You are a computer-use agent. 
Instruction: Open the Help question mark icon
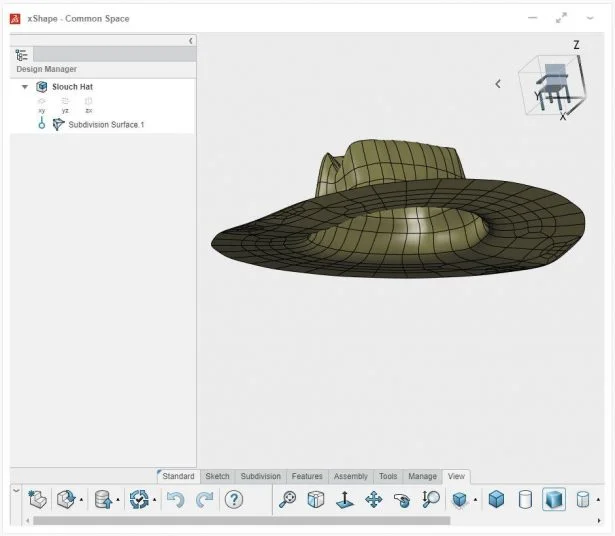[234, 499]
